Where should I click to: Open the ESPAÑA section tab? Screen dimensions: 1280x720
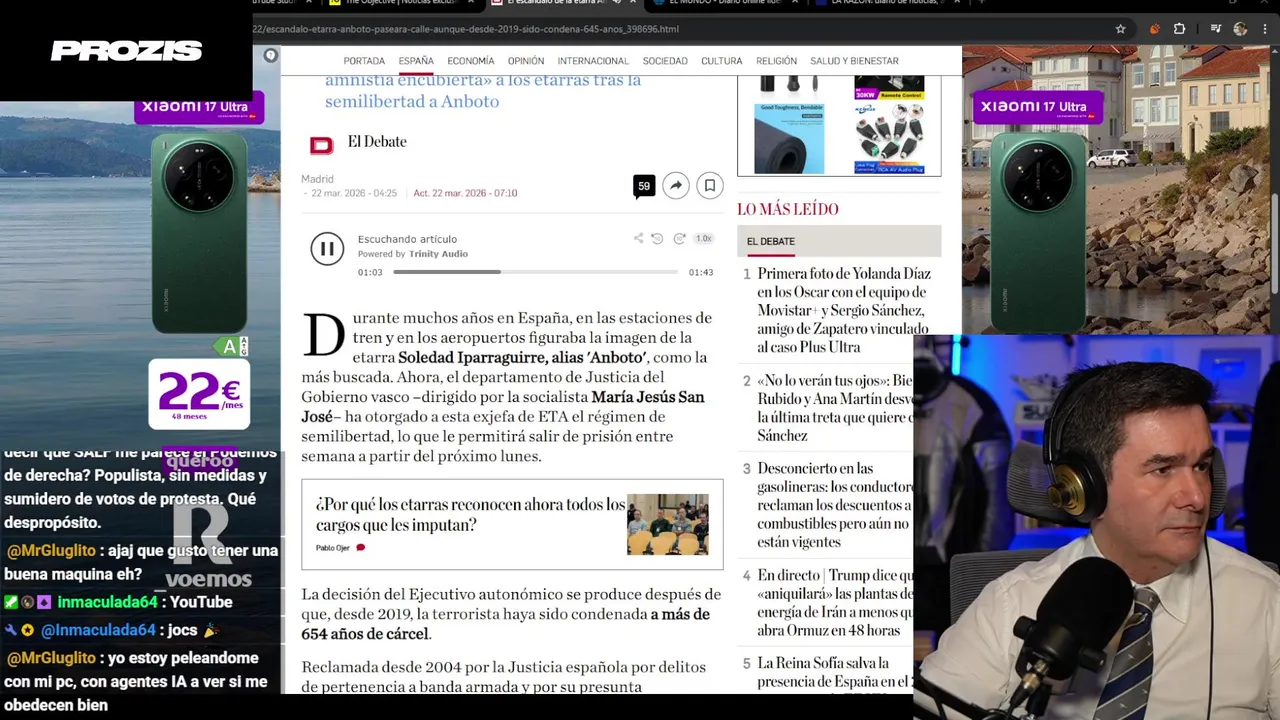coord(416,61)
